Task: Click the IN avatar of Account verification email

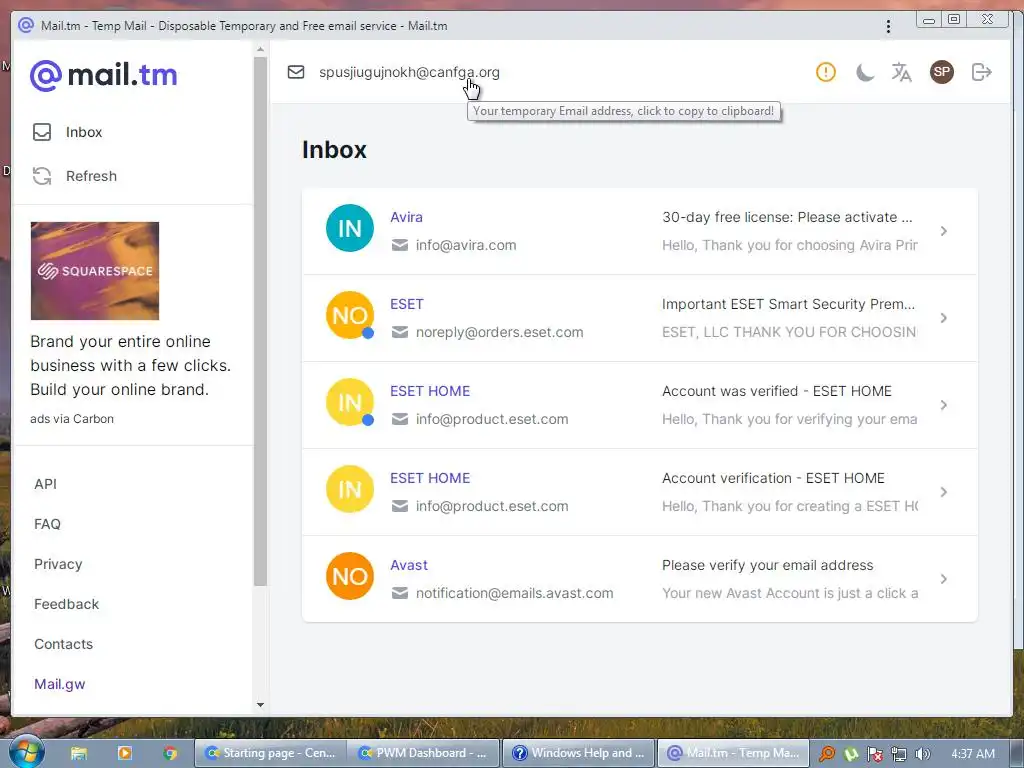Action: pyautogui.click(x=350, y=489)
